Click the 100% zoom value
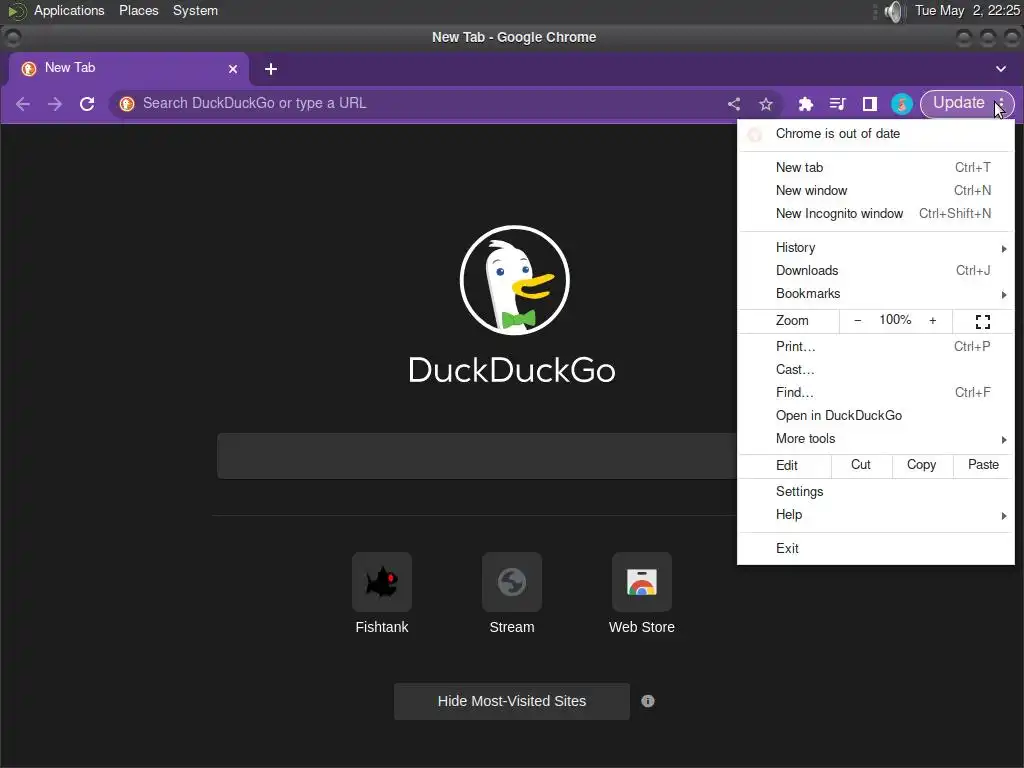This screenshot has height=768, width=1024. click(x=895, y=320)
